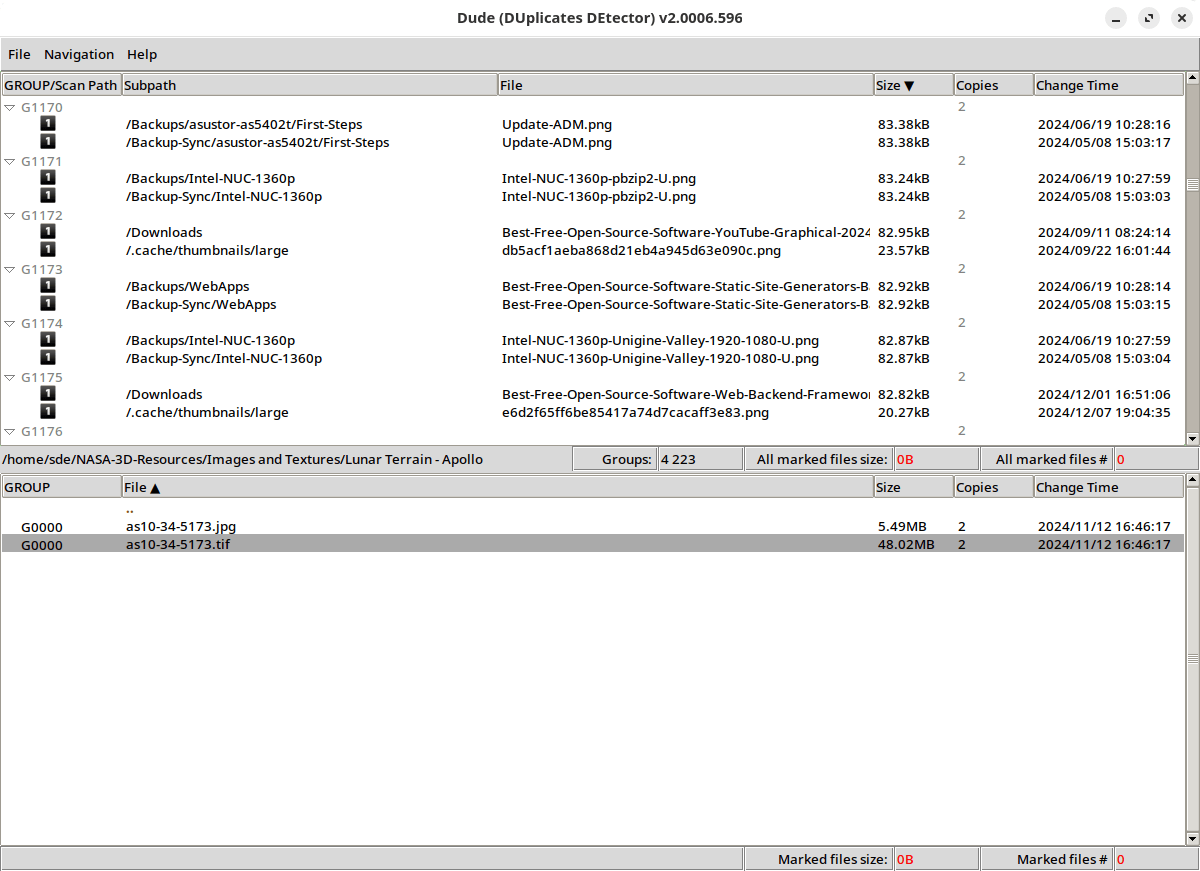
Task: Sort bottom list by File column header
Action: pos(498,487)
